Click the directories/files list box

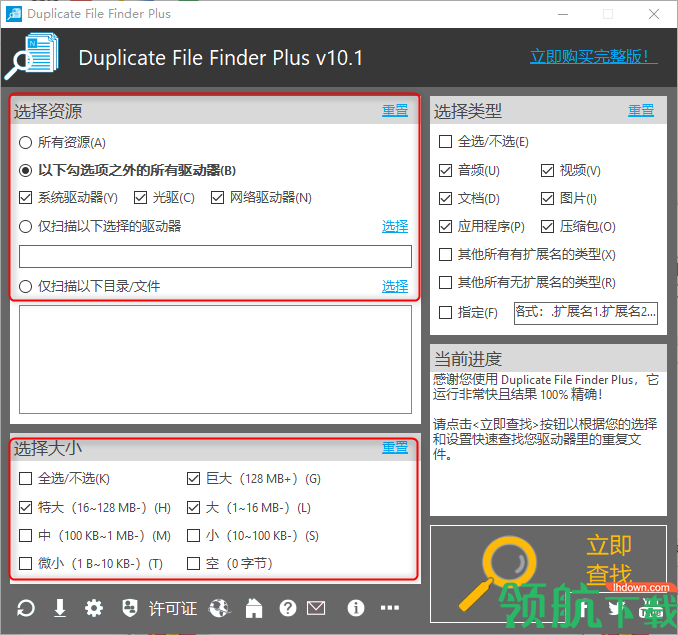(215, 360)
